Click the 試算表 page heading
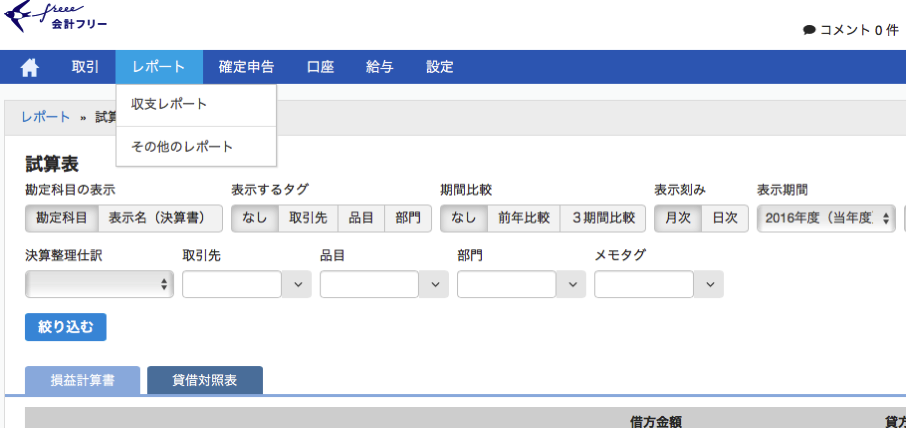906x428 pixels. (x=52, y=164)
